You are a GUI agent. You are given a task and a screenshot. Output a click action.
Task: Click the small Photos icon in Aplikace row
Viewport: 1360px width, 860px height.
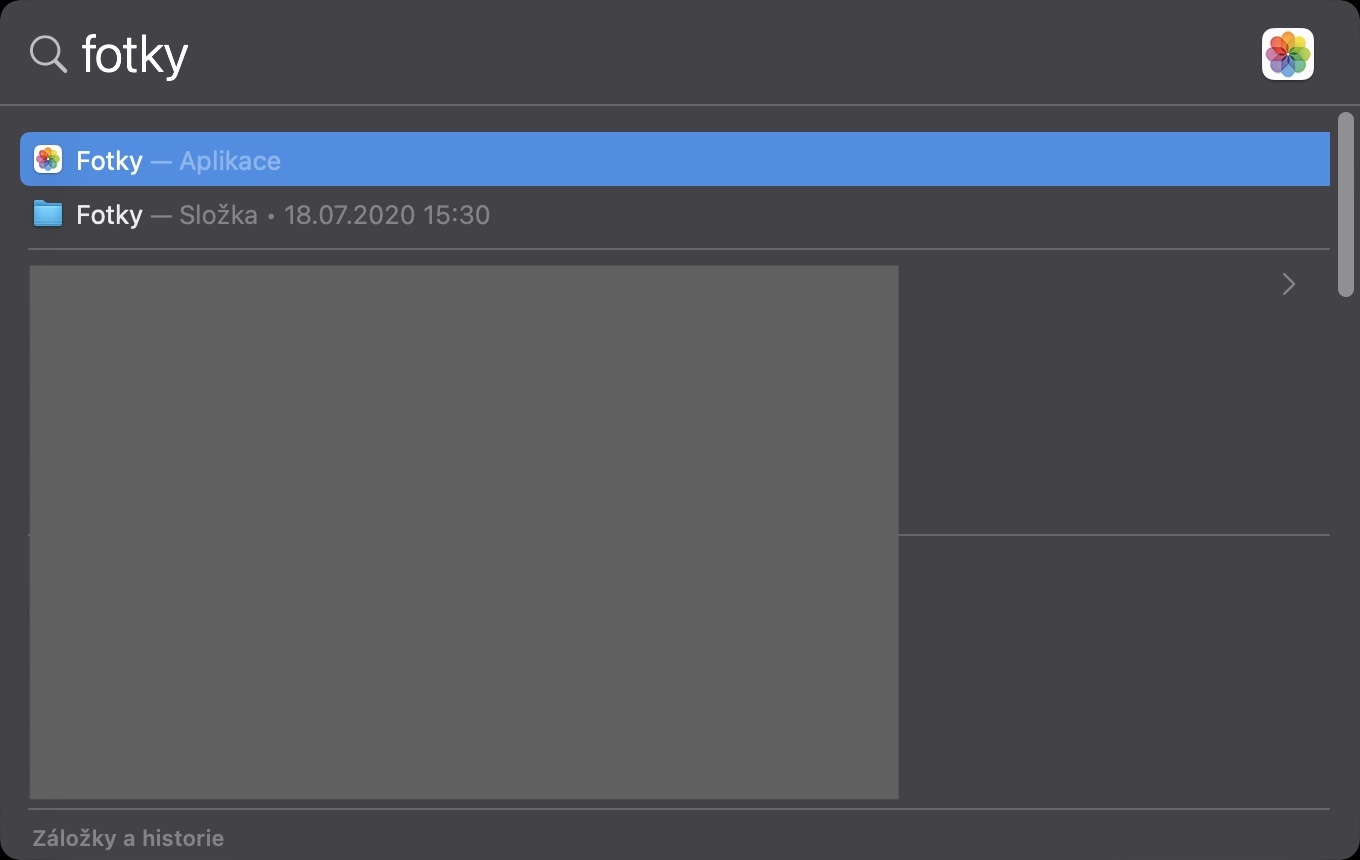[x=48, y=160]
